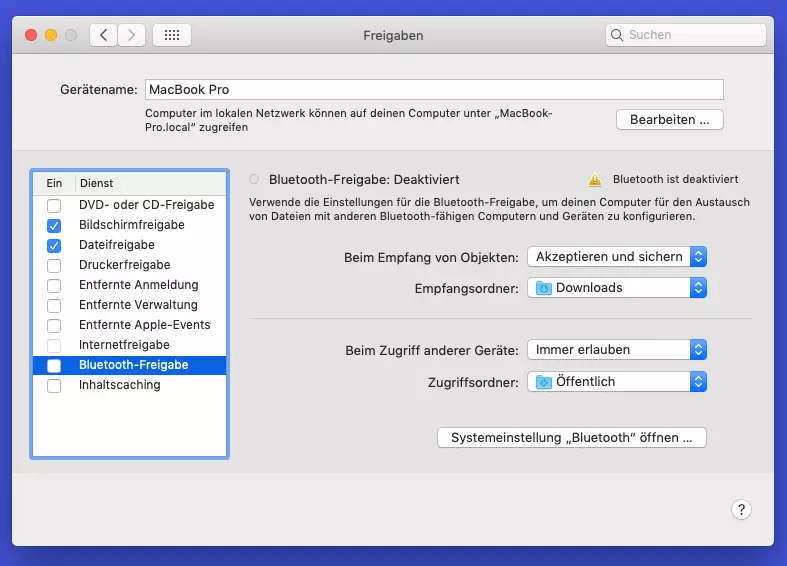Click the Downloads folder icon

point(544,288)
